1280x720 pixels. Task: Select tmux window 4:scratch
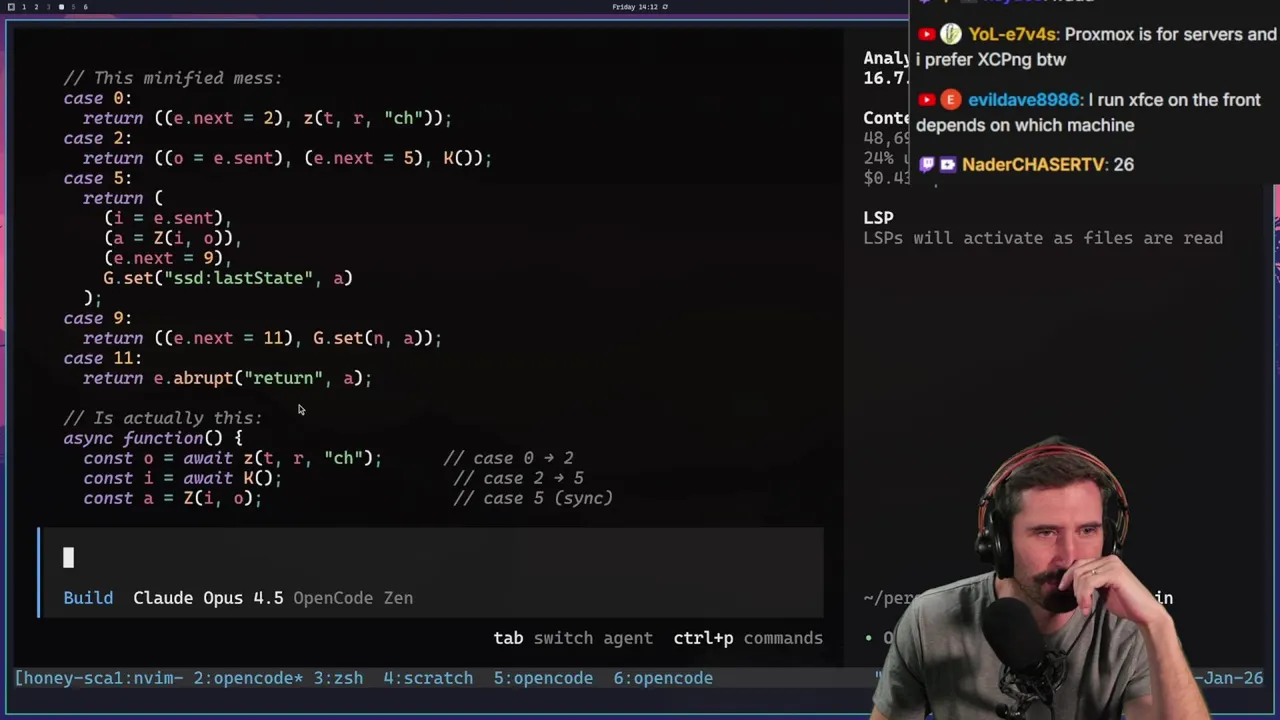tap(428, 678)
